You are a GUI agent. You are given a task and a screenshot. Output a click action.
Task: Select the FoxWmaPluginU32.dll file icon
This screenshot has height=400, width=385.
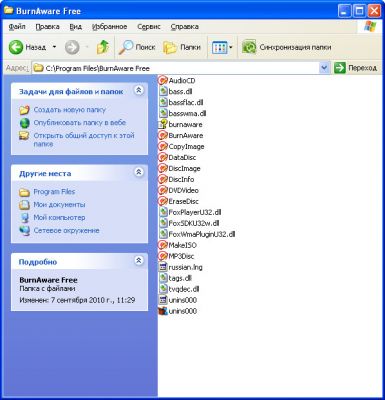tap(163, 234)
